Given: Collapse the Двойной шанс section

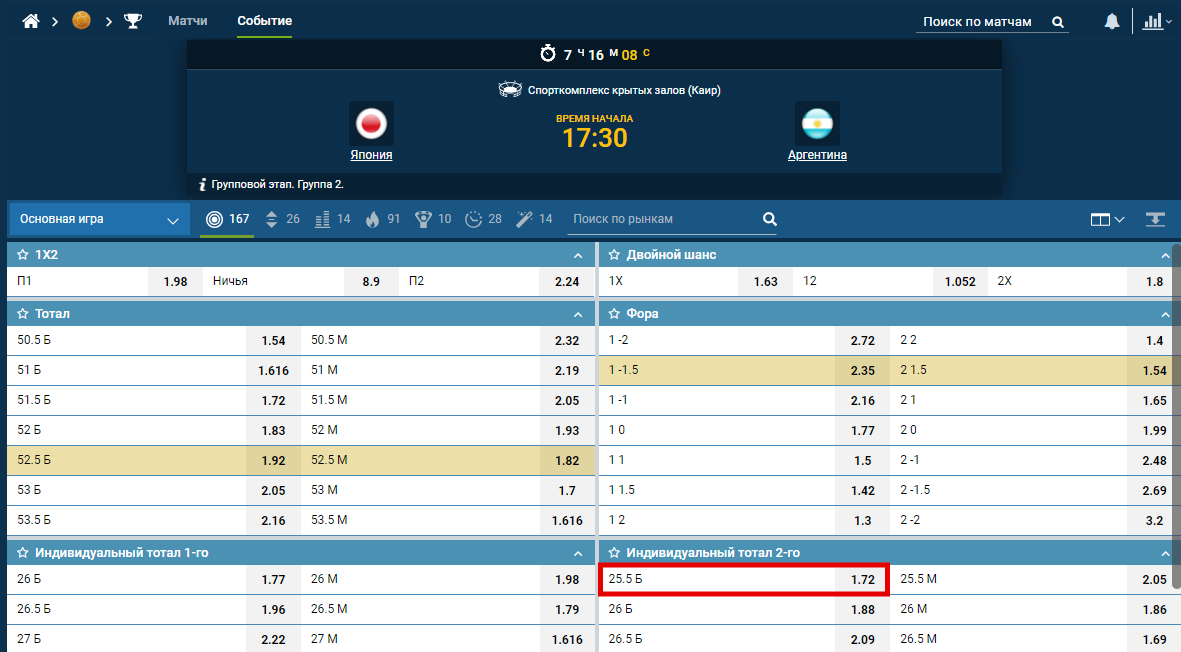Looking at the screenshot, I should 1164,255.
